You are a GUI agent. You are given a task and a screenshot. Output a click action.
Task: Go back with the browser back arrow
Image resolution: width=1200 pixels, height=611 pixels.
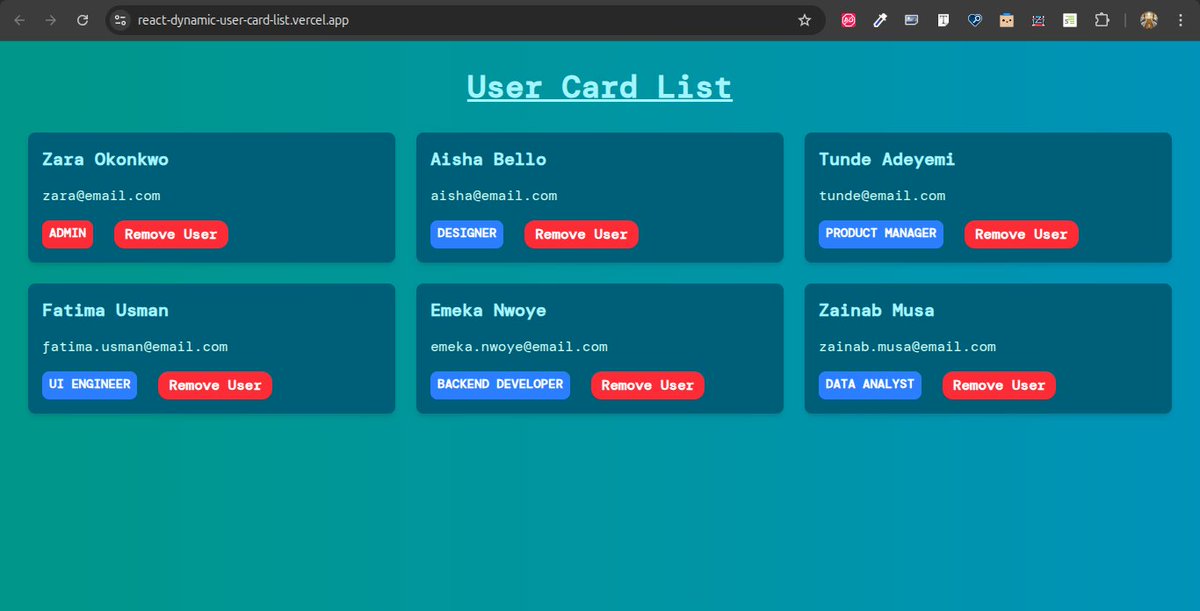(x=19, y=20)
